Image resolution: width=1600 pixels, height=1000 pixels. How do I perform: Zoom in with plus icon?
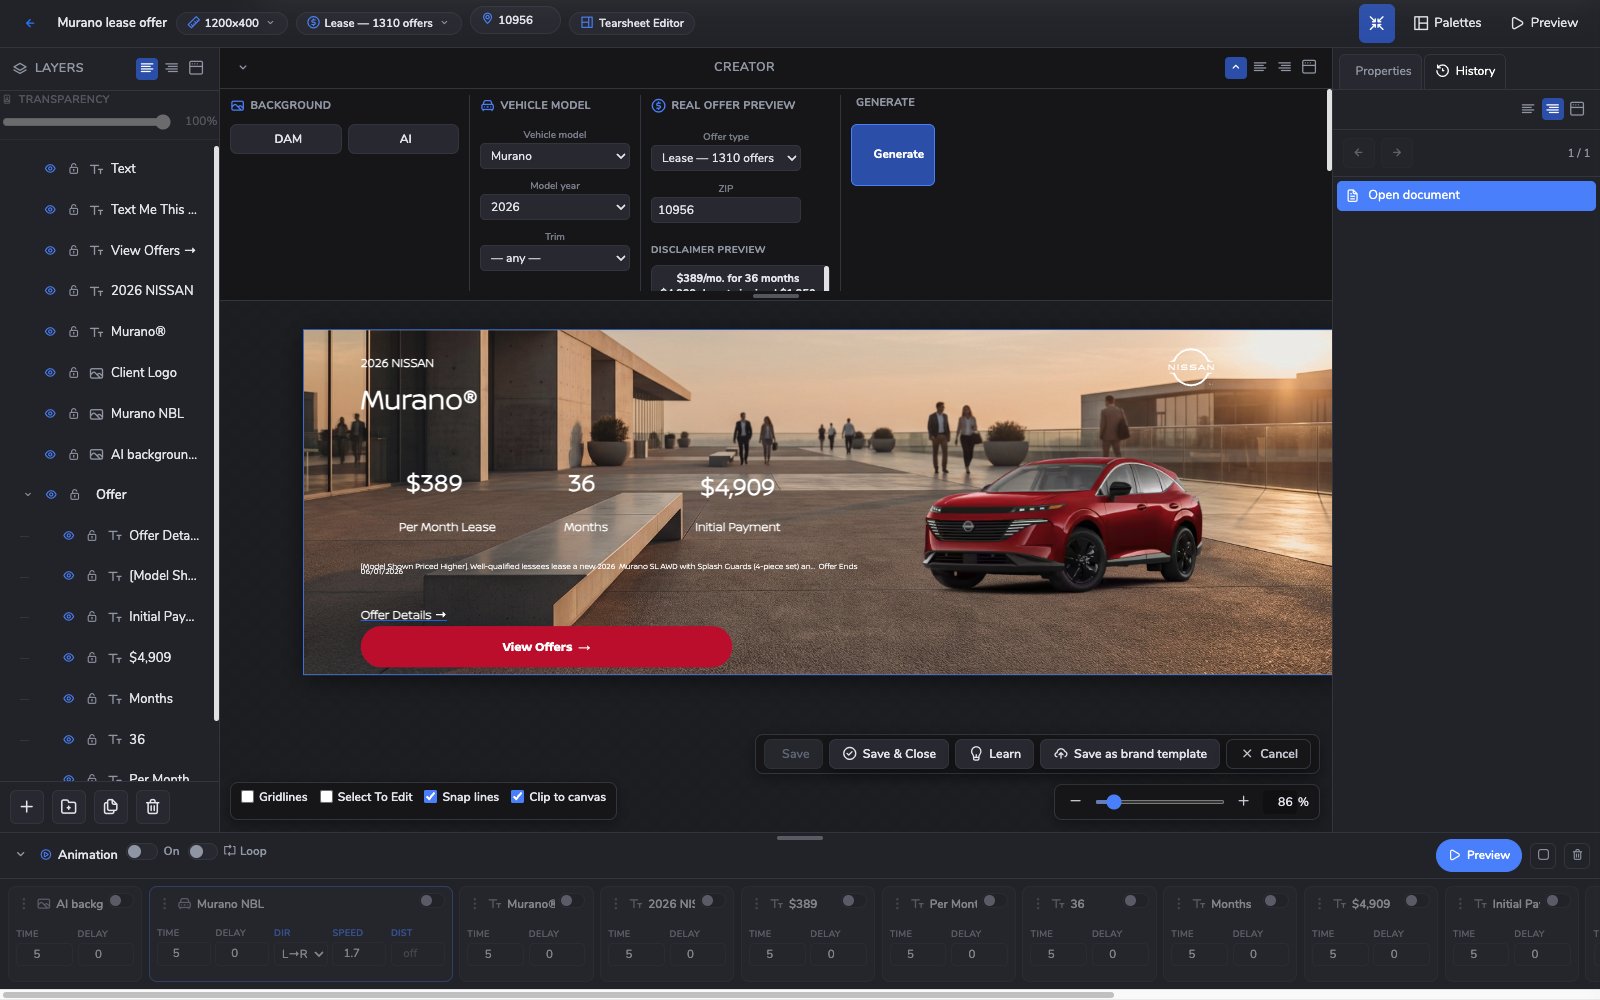(1243, 802)
